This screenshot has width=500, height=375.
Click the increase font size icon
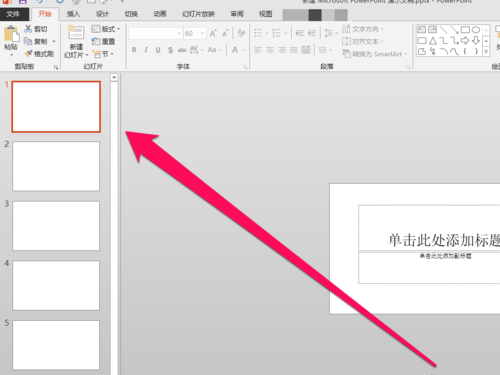pyautogui.click(x=213, y=33)
